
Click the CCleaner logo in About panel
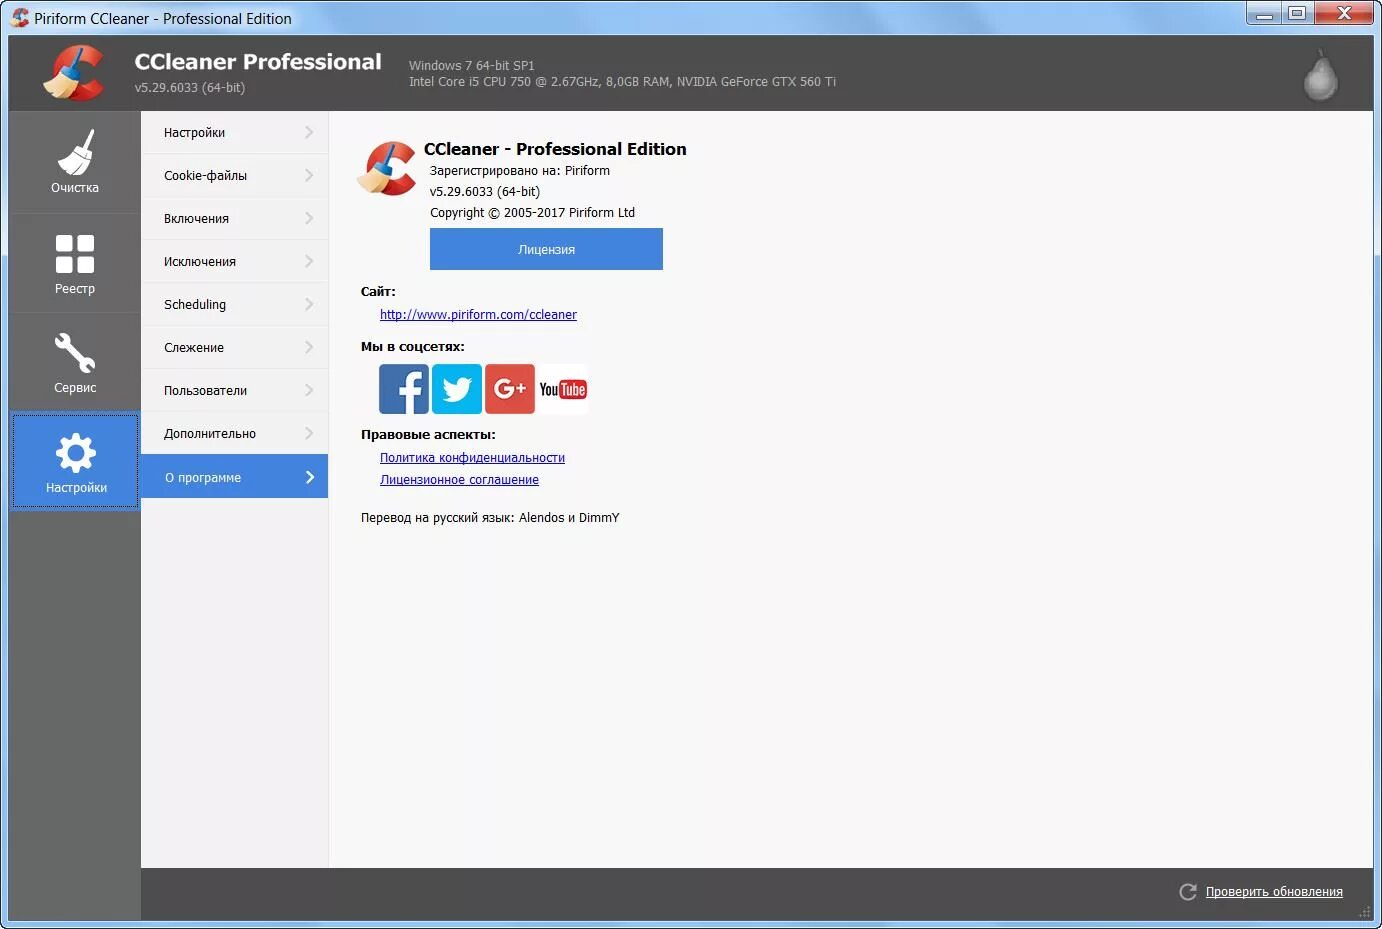(387, 168)
